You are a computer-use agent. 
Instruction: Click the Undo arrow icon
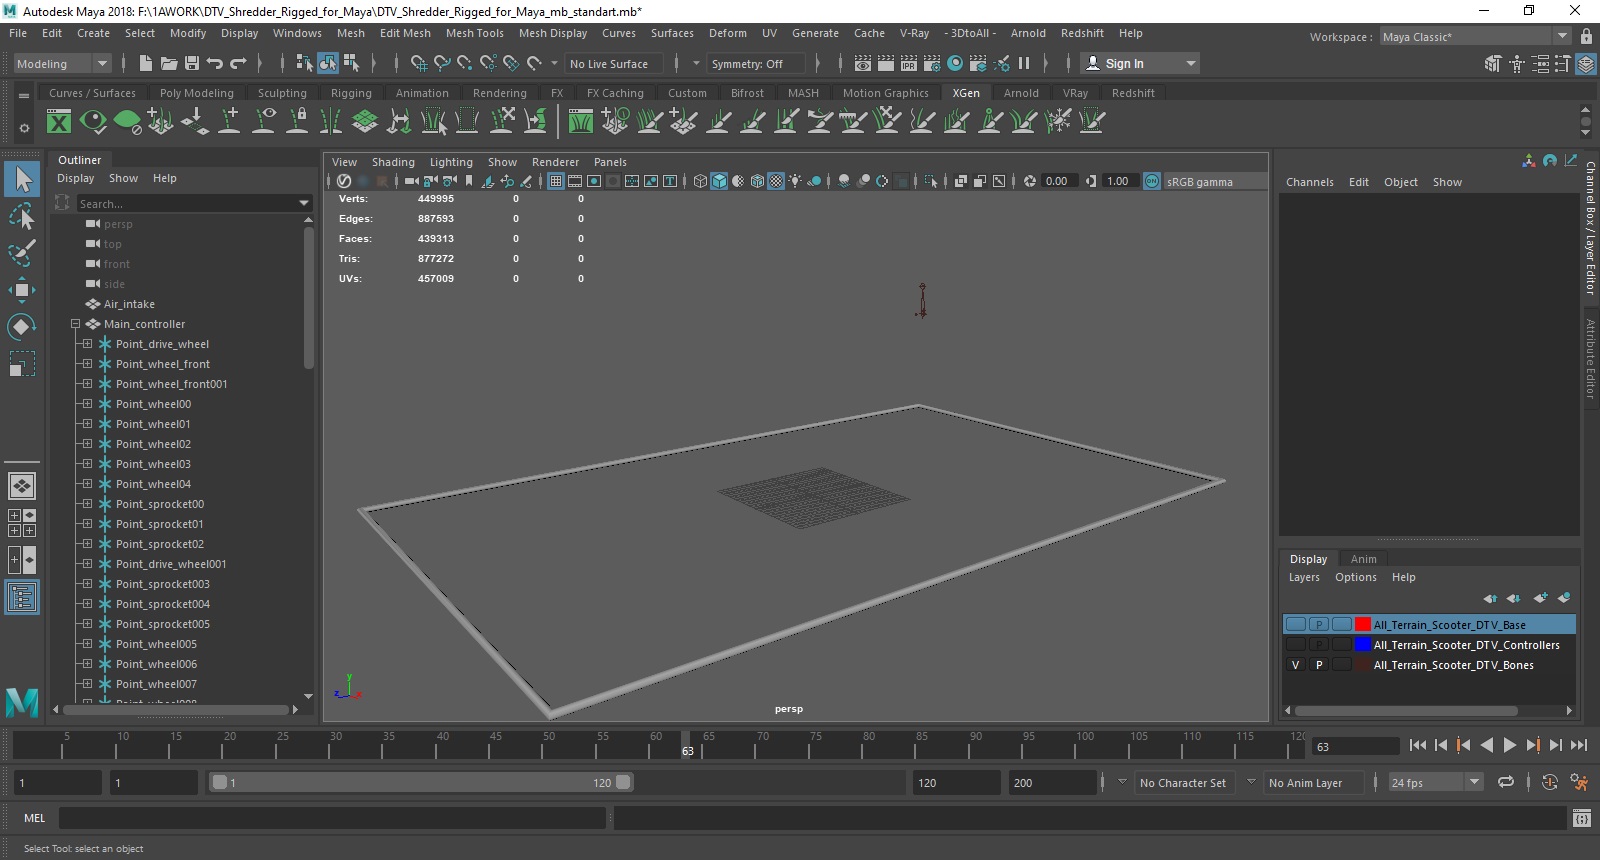point(215,63)
